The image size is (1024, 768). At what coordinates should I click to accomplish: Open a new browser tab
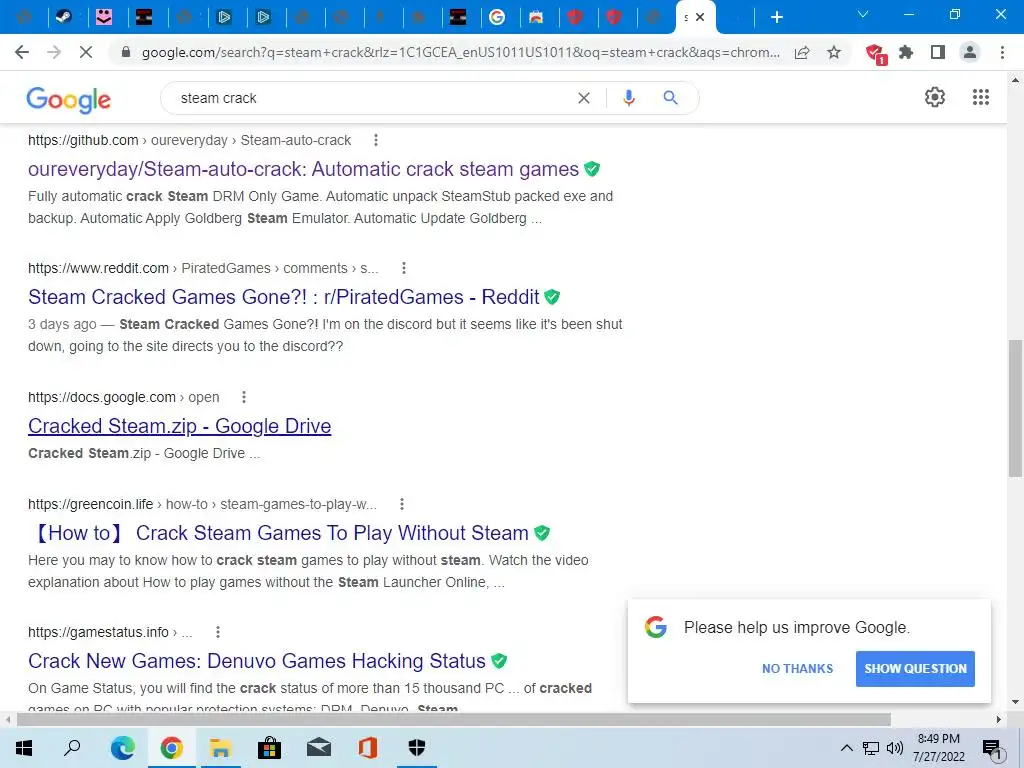(x=776, y=17)
